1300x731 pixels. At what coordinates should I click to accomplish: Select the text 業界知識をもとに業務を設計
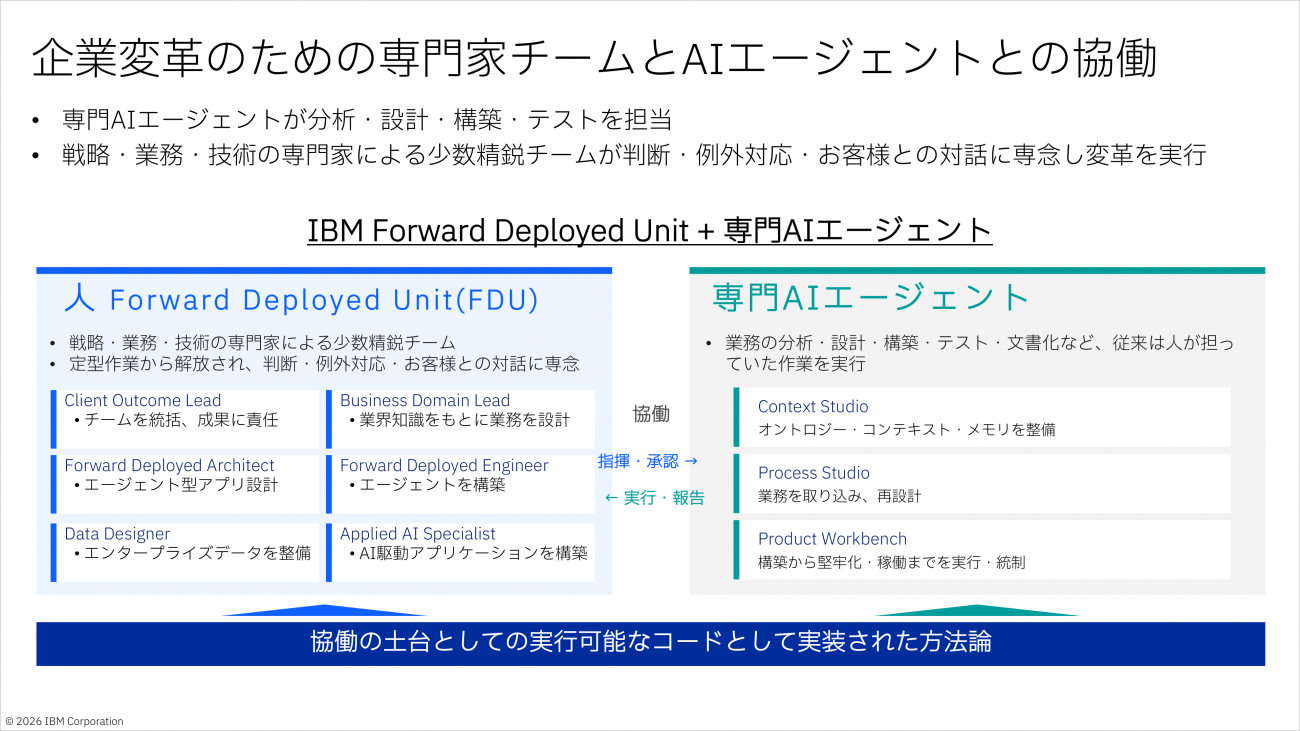pyautogui.click(x=464, y=420)
